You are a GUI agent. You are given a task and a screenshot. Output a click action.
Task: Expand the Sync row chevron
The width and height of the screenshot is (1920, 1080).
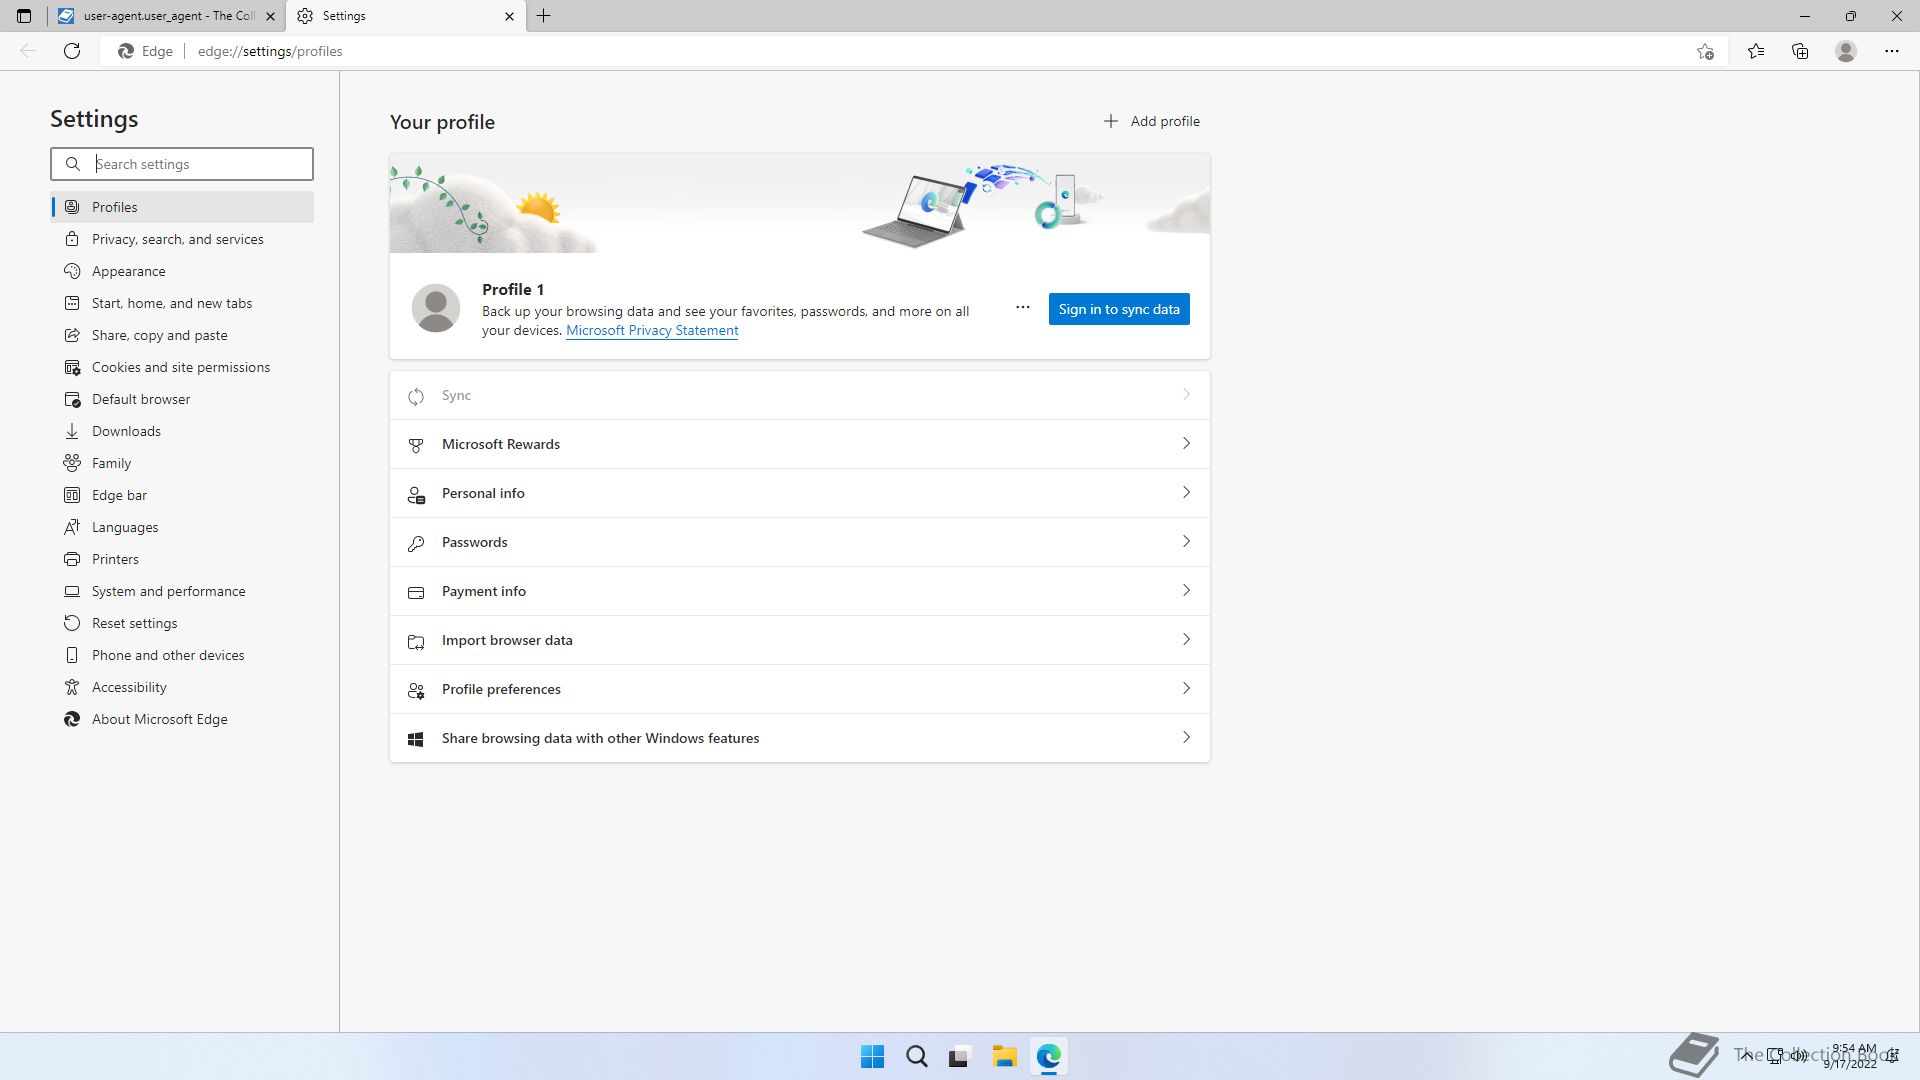click(x=1186, y=394)
